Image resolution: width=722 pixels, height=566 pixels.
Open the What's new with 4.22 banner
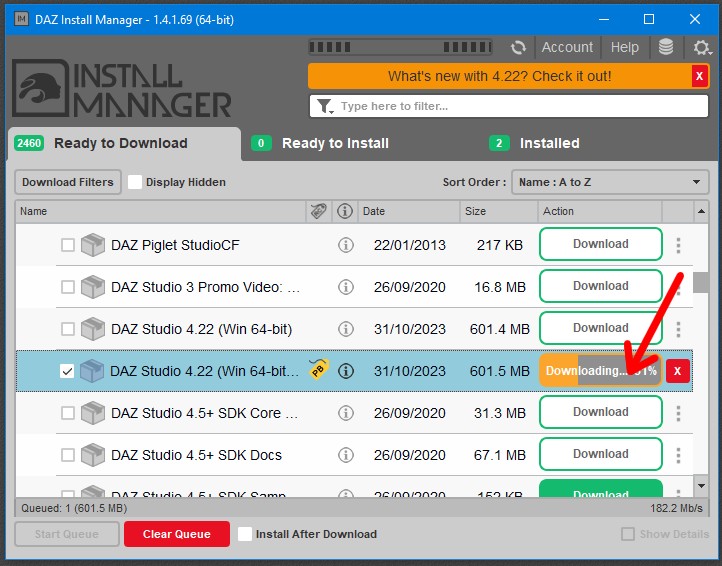point(500,76)
